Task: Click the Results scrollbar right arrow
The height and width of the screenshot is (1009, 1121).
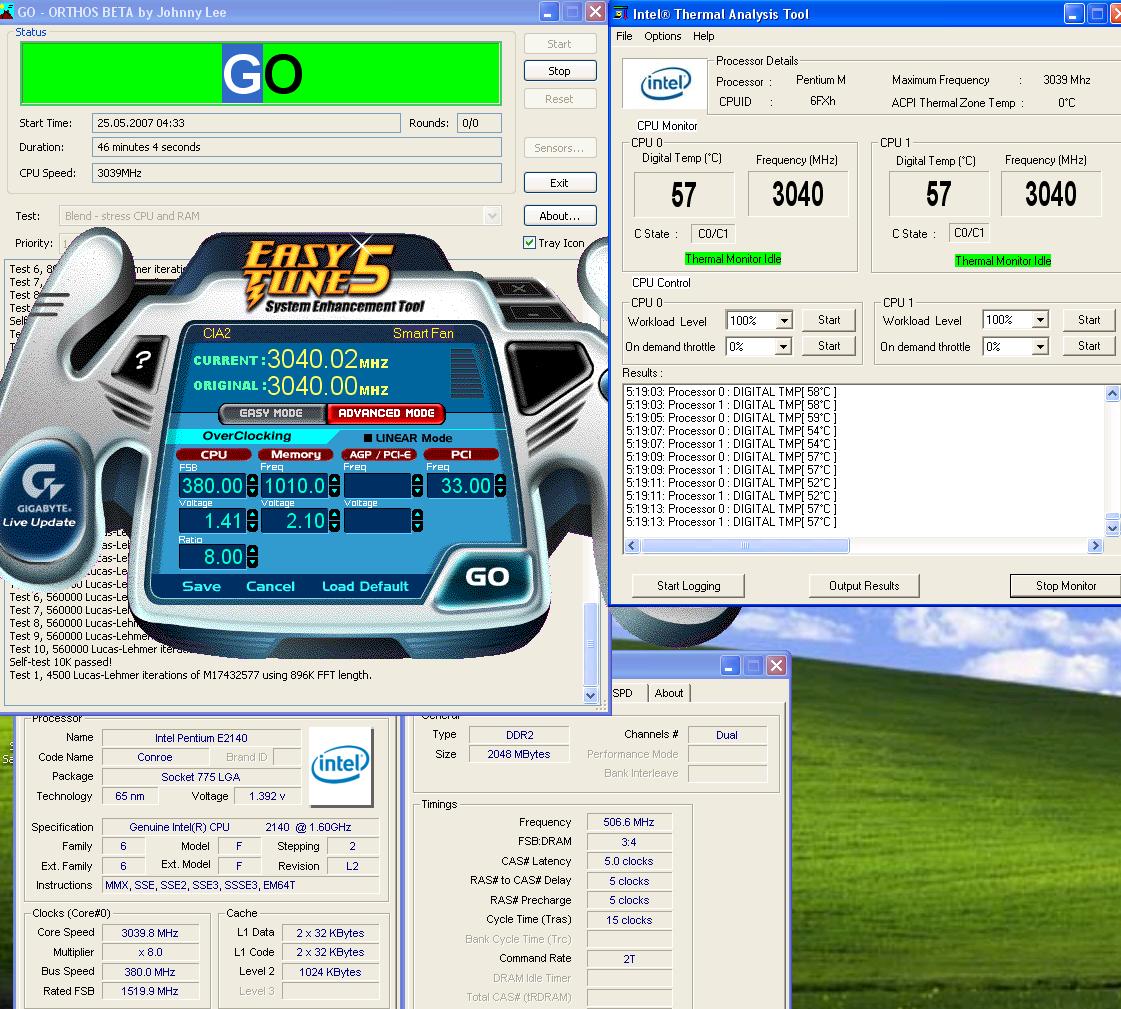Action: [x=1095, y=546]
